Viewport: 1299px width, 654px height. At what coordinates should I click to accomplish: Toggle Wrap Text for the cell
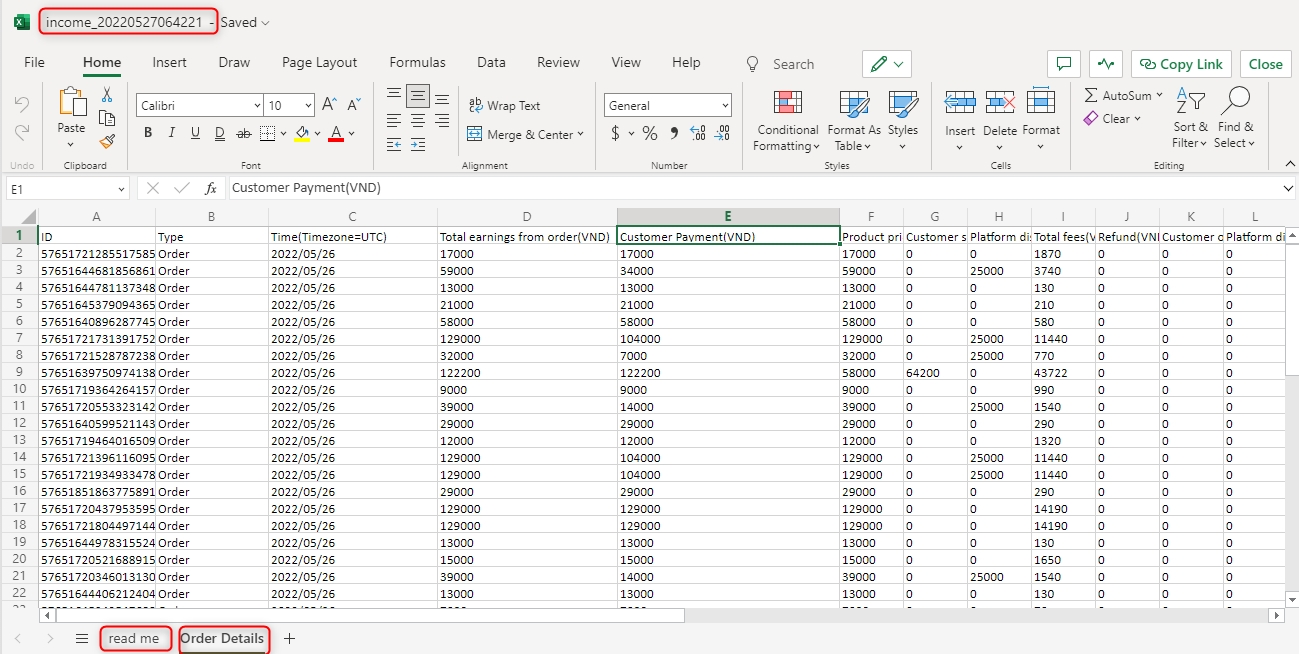[x=504, y=106]
